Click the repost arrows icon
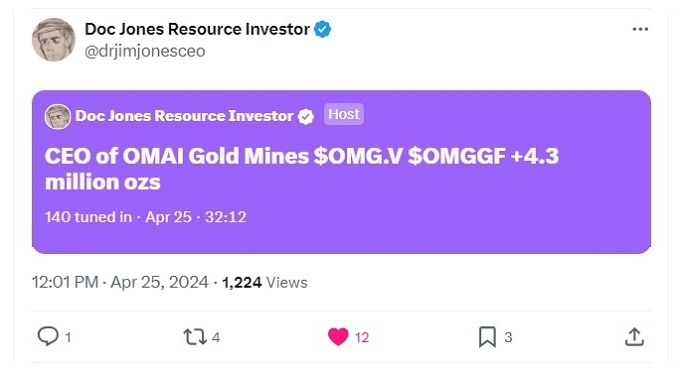The image size is (680, 373). (x=195, y=337)
